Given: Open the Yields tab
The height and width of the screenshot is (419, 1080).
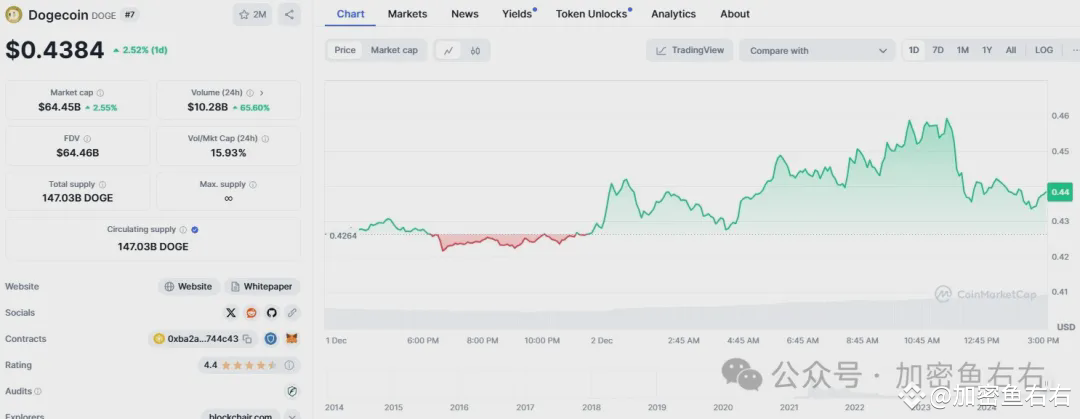Looking at the screenshot, I should (518, 14).
